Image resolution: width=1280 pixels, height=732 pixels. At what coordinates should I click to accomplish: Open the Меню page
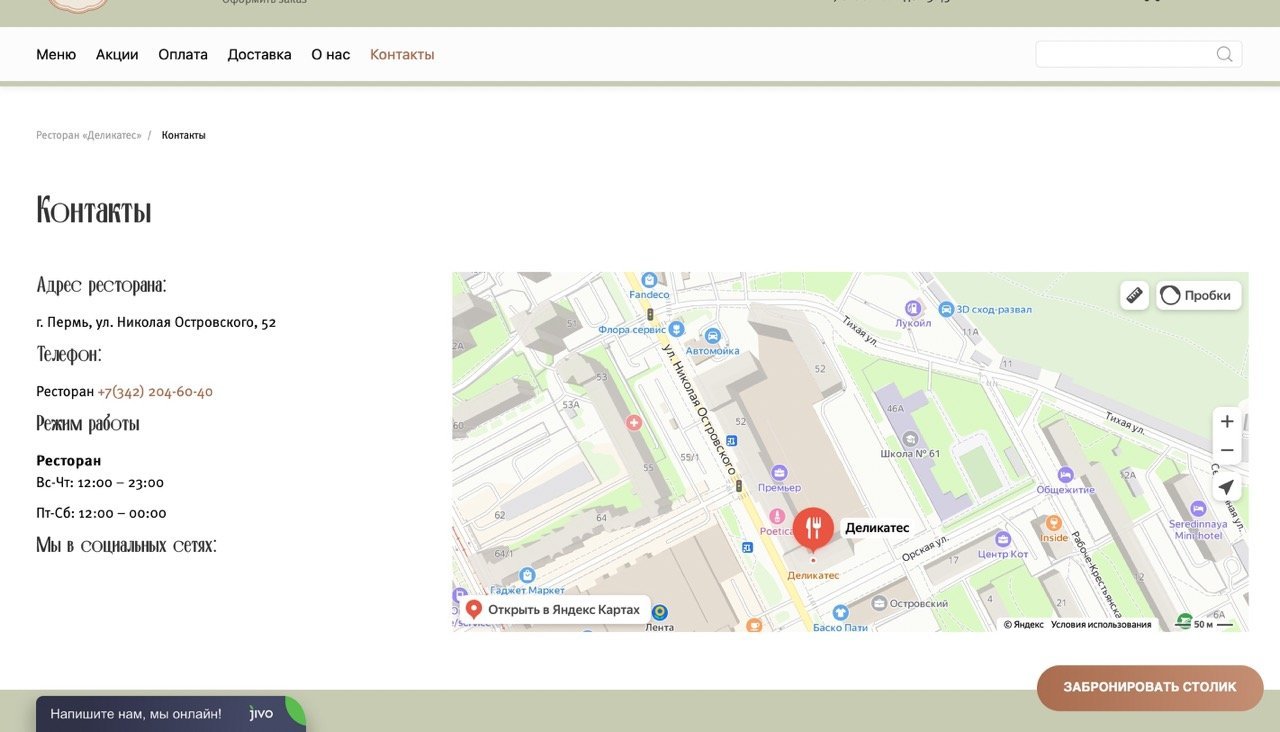click(56, 54)
